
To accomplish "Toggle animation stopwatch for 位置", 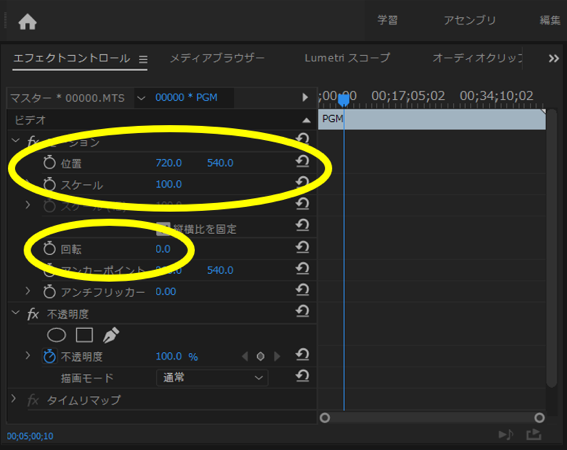I will (50, 163).
